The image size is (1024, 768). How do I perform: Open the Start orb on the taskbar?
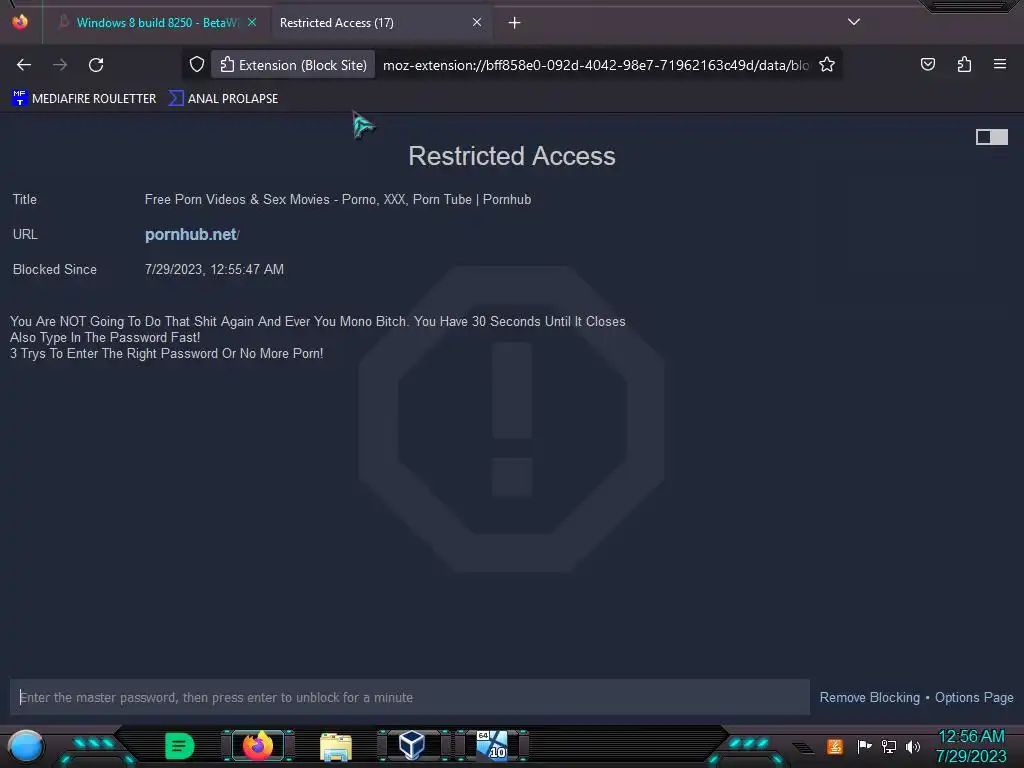pyautogui.click(x=26, y=746)
